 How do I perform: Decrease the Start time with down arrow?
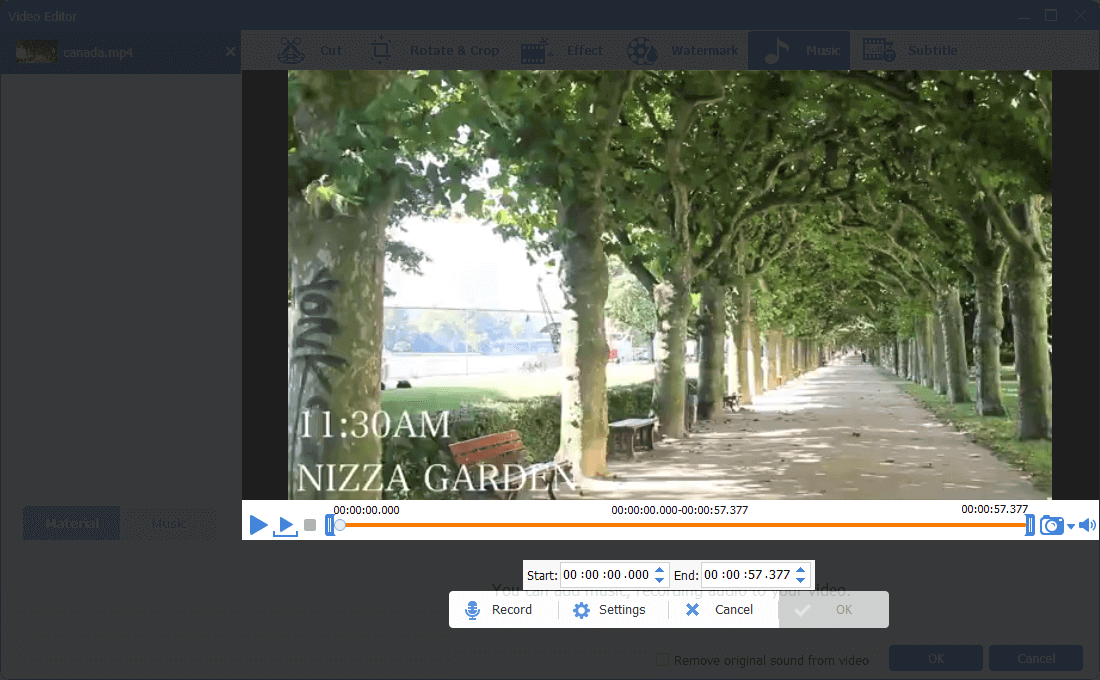pos(659,580)
